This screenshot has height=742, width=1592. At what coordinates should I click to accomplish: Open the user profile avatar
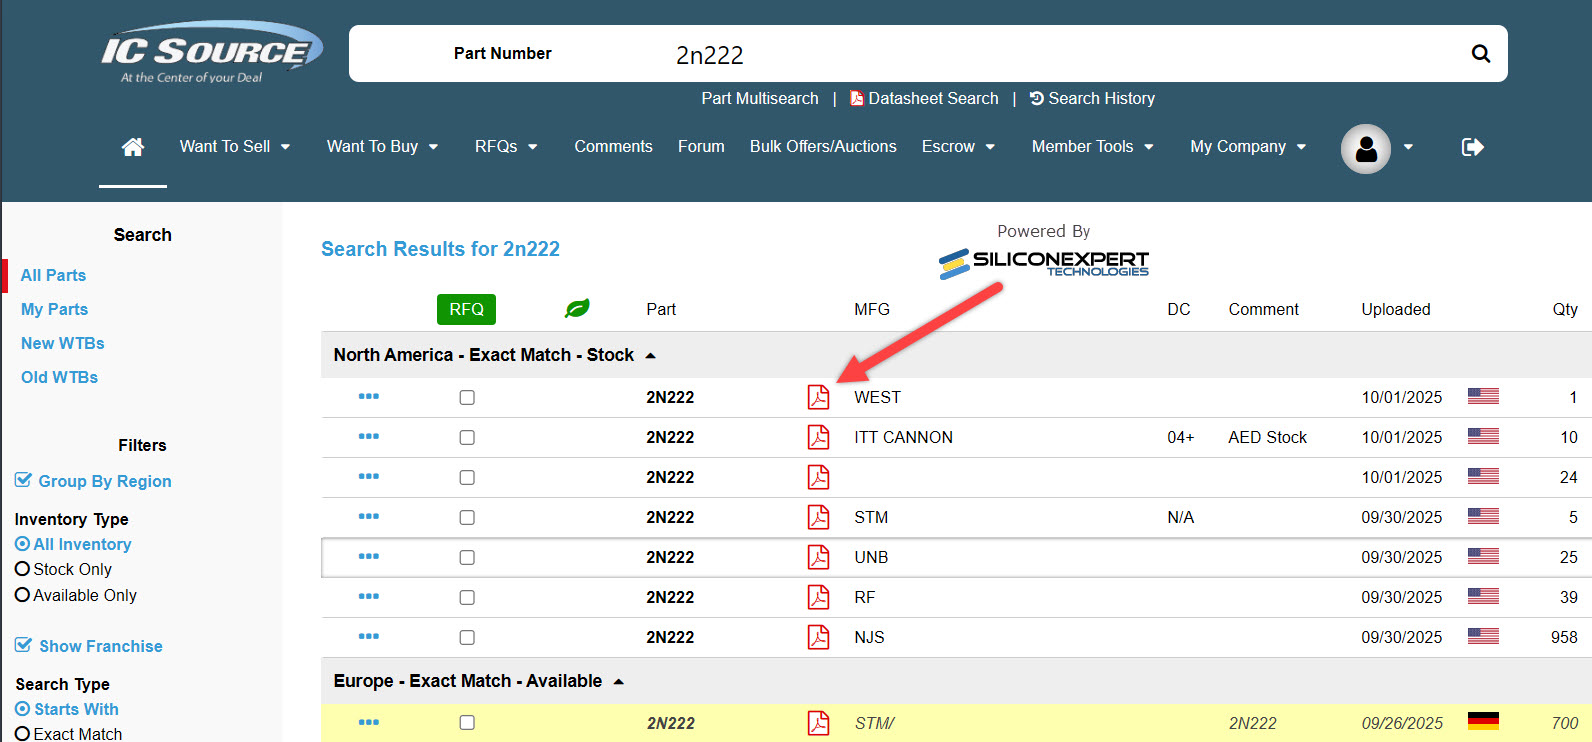pos(1365,148)
